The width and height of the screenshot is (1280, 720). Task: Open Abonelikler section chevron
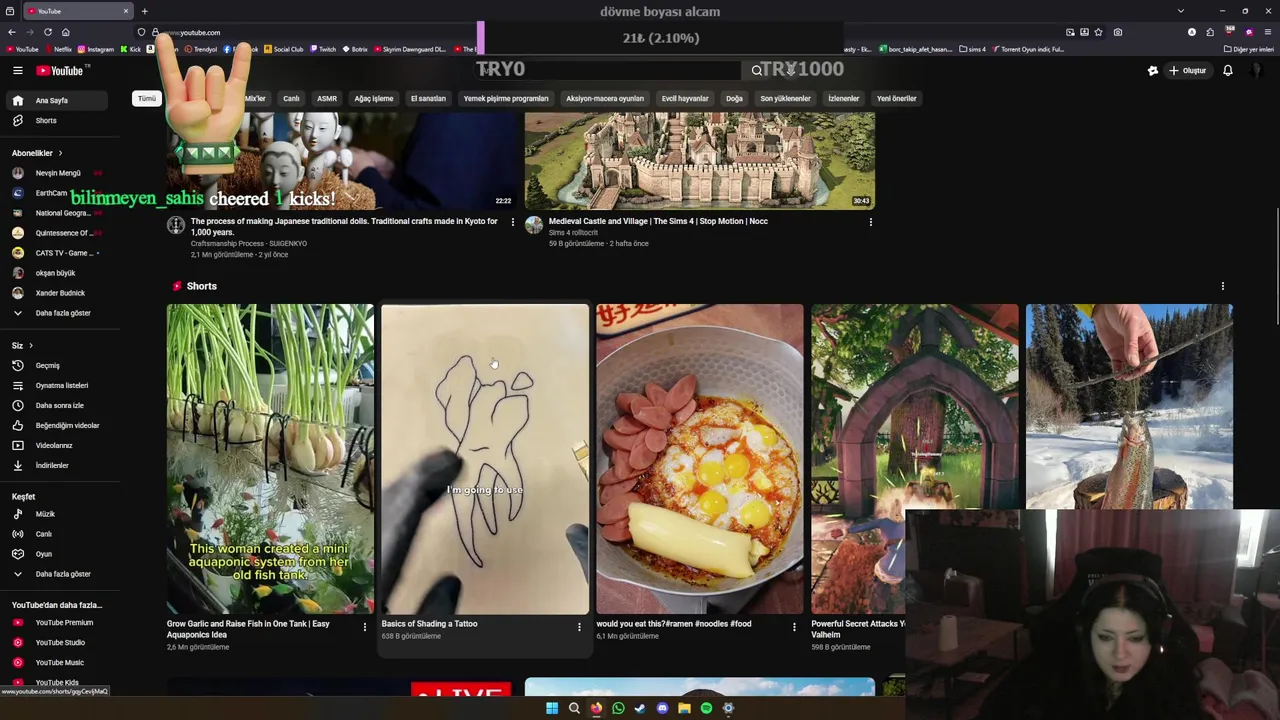(60, 153)
